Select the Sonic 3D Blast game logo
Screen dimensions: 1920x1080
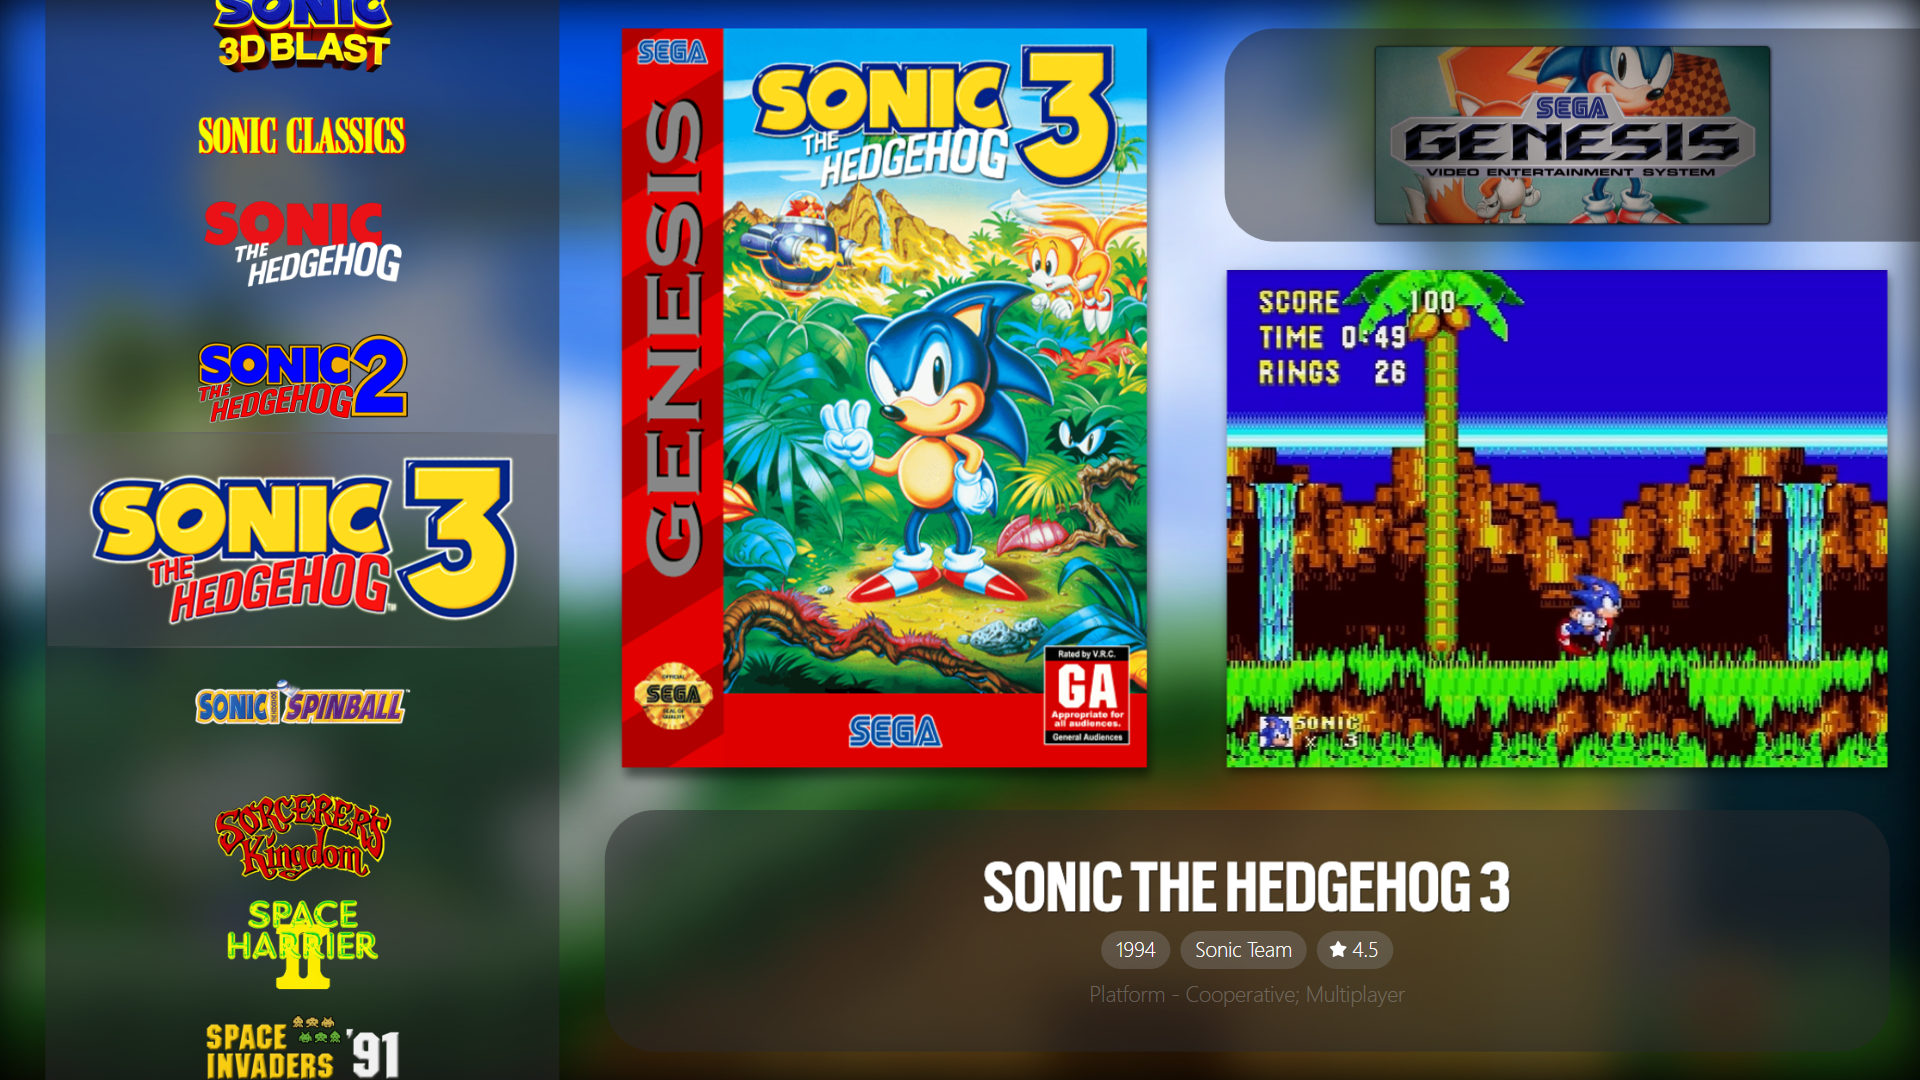pos(303,35)
